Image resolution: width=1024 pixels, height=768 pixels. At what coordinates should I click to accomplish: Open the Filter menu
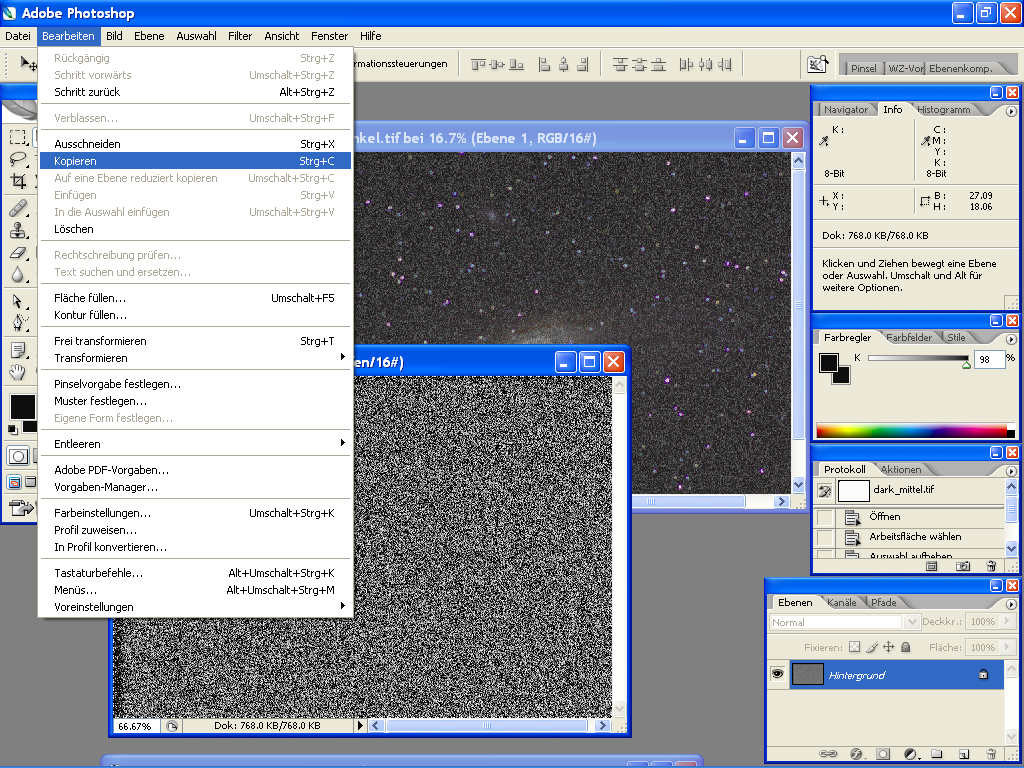[x=240, y=36]
